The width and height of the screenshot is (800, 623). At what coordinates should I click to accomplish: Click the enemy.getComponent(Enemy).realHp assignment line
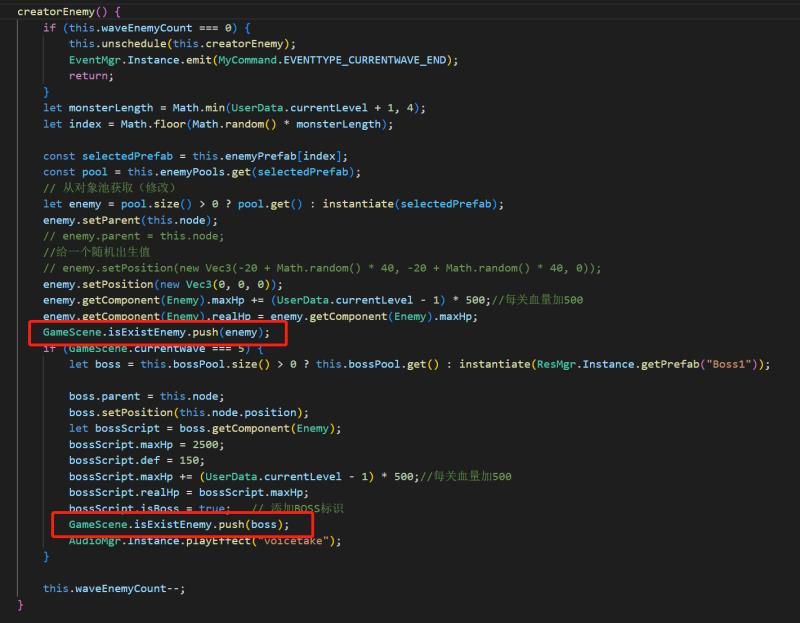point(260,316)
